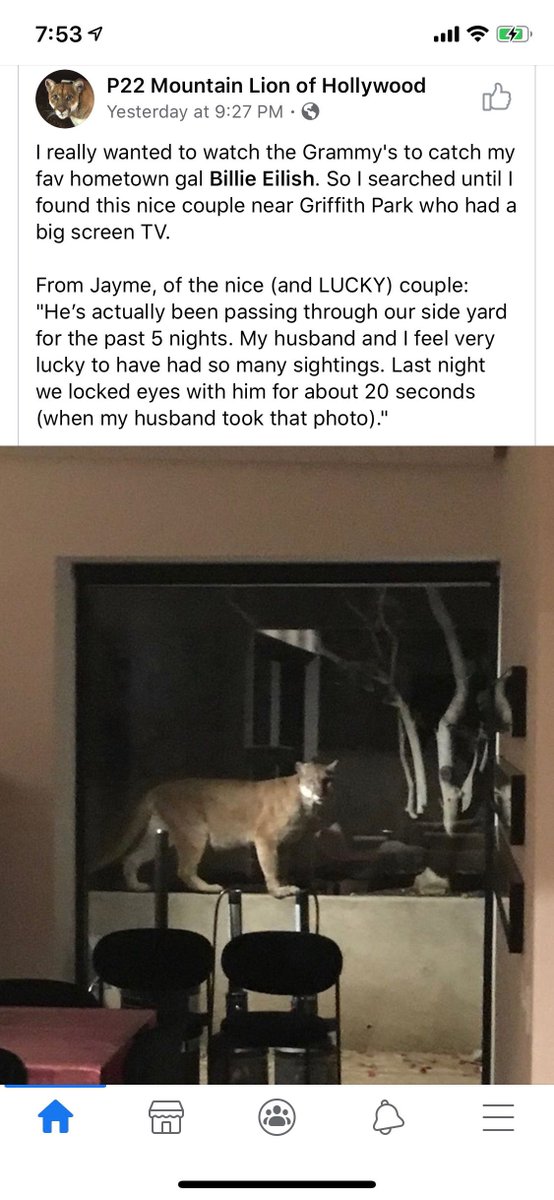Tap the bottom home indicator bar
This screenshot has height=1200, width=554.
[x=277, y=1185]
